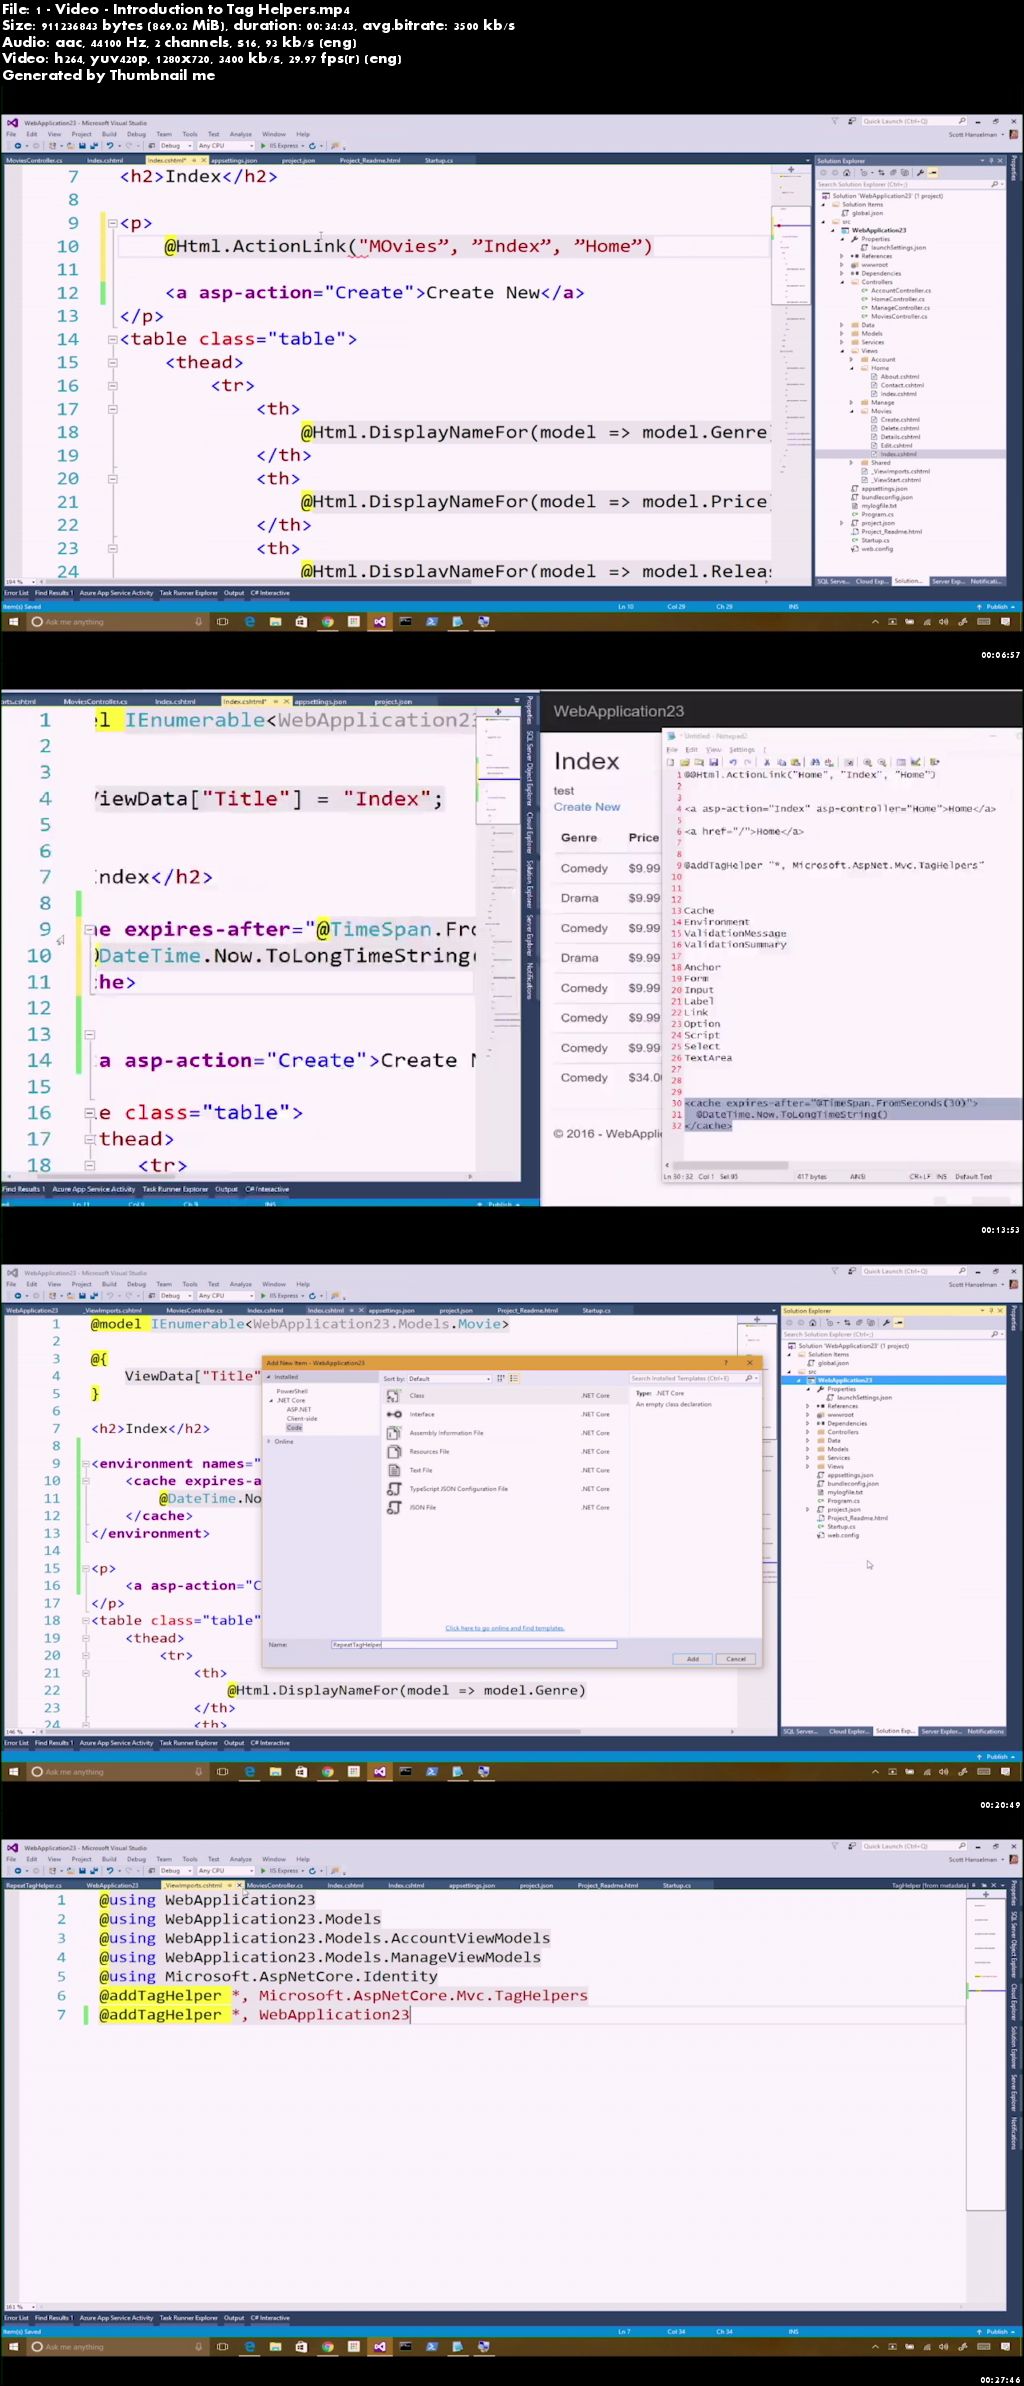
Task: Choose the Interface template icon
Action: [394, 1414]
